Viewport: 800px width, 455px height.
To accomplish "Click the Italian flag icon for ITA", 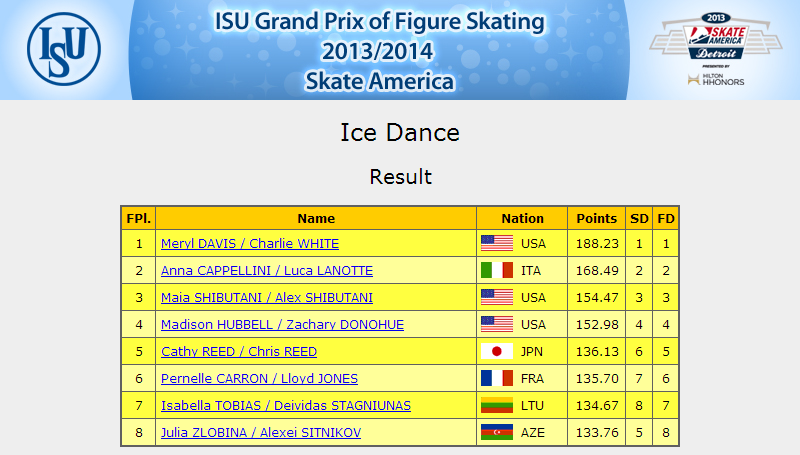I will point(497,270).
